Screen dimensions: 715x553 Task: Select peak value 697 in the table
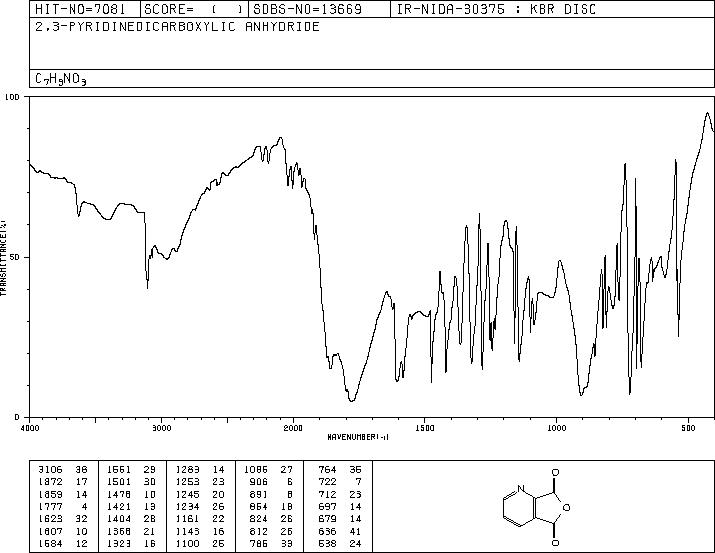pos(327,506)
